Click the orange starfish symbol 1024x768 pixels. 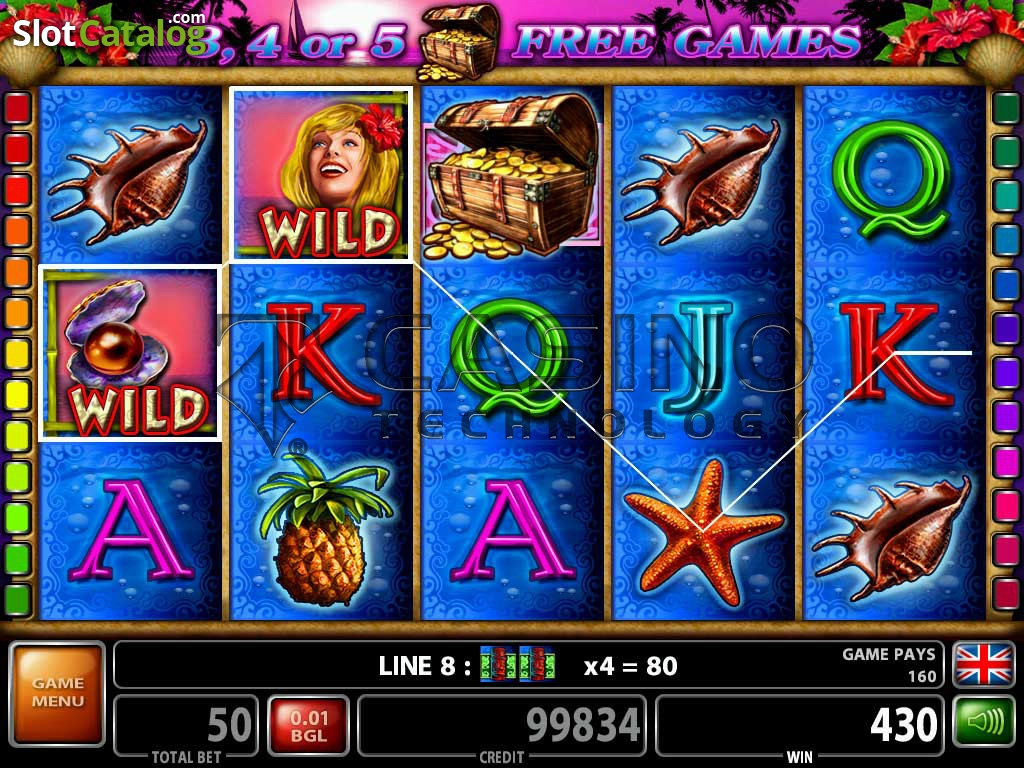[x=703, y=532]
